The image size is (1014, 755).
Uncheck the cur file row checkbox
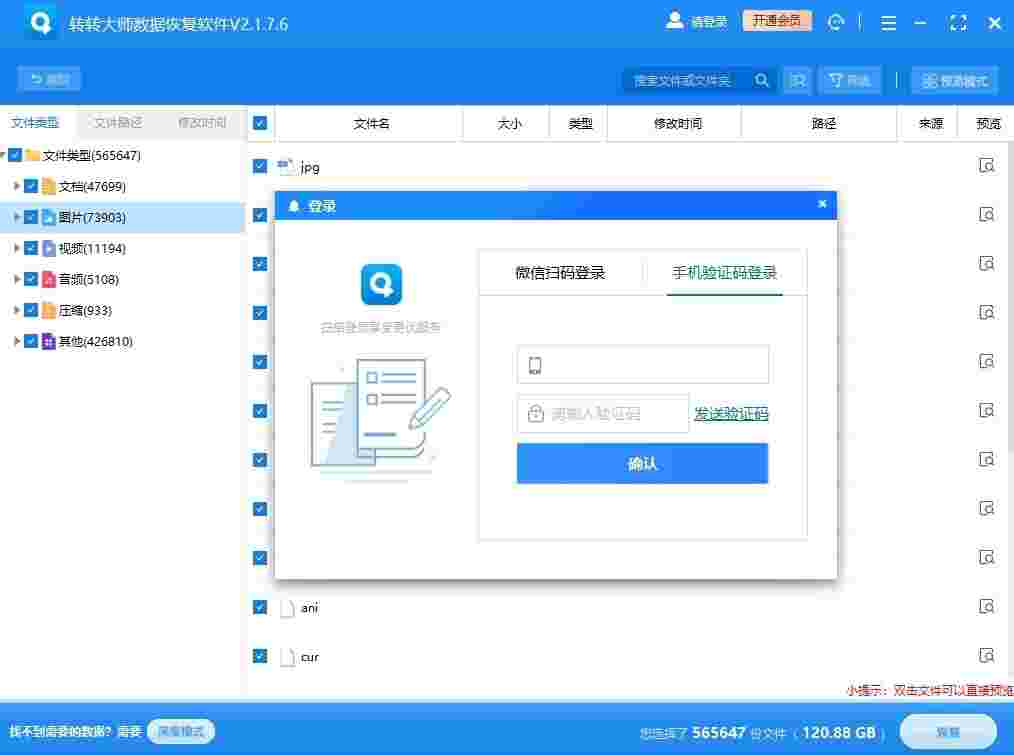click(x=260, y=656)
